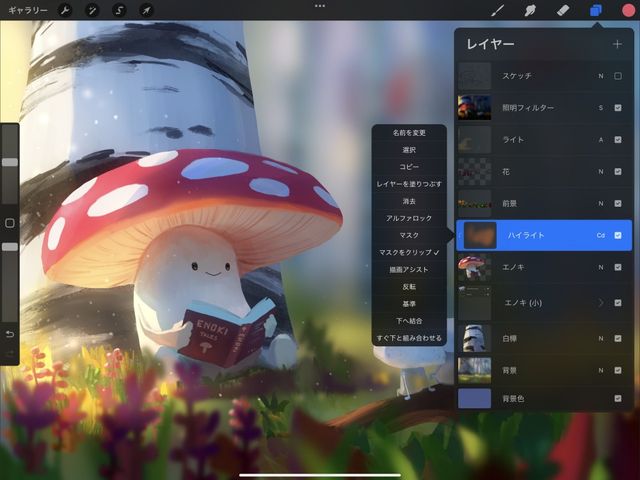The image size is (640, 480).
Task: Select the Smudge tool
Action: 530,10
